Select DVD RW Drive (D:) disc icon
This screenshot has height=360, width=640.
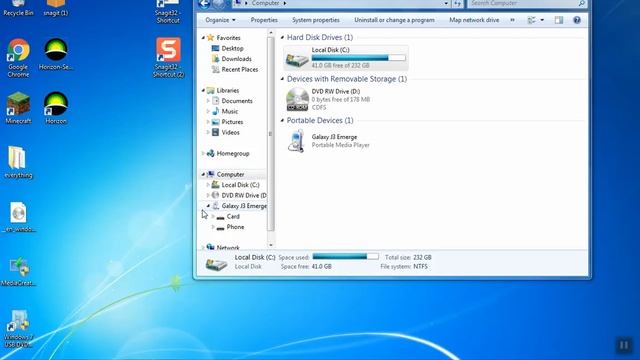click(x=297, y=99)
